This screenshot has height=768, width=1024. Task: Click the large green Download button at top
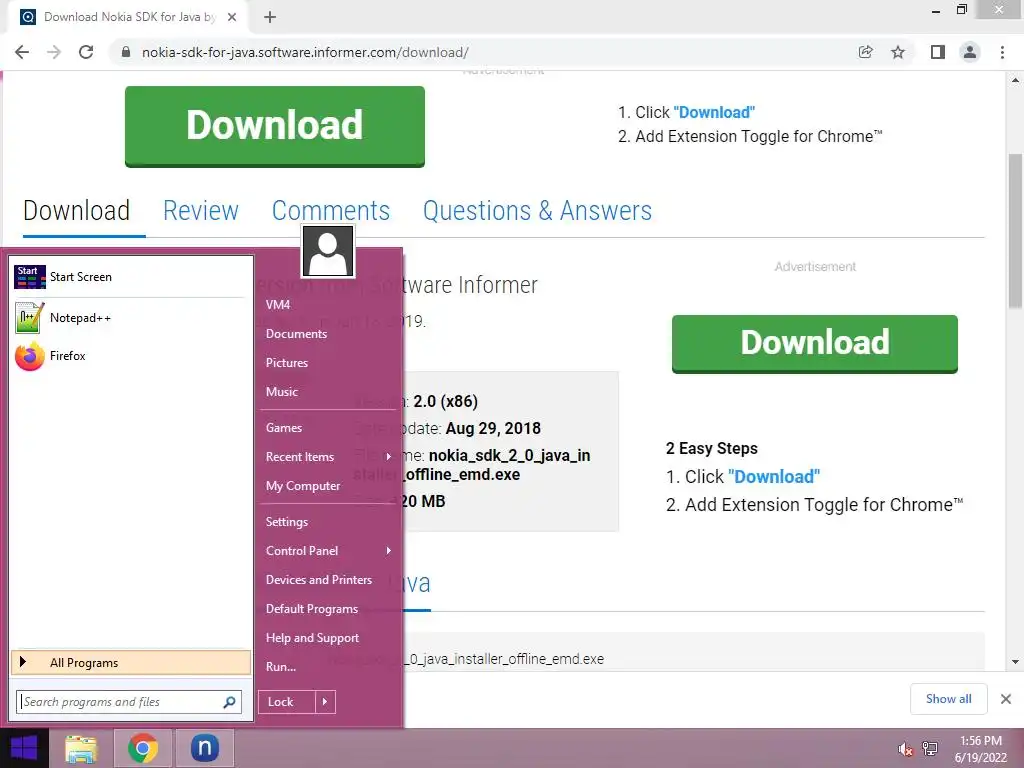(x=275, y=126)
